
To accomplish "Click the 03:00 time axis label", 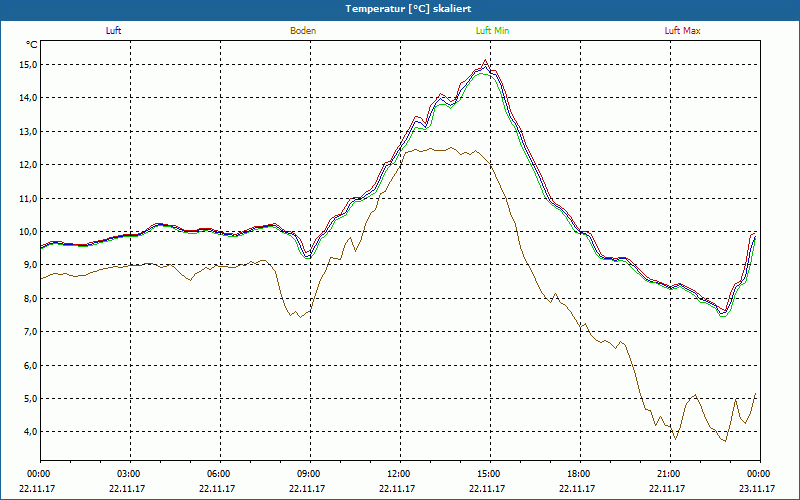I will [x=131, y=474].
